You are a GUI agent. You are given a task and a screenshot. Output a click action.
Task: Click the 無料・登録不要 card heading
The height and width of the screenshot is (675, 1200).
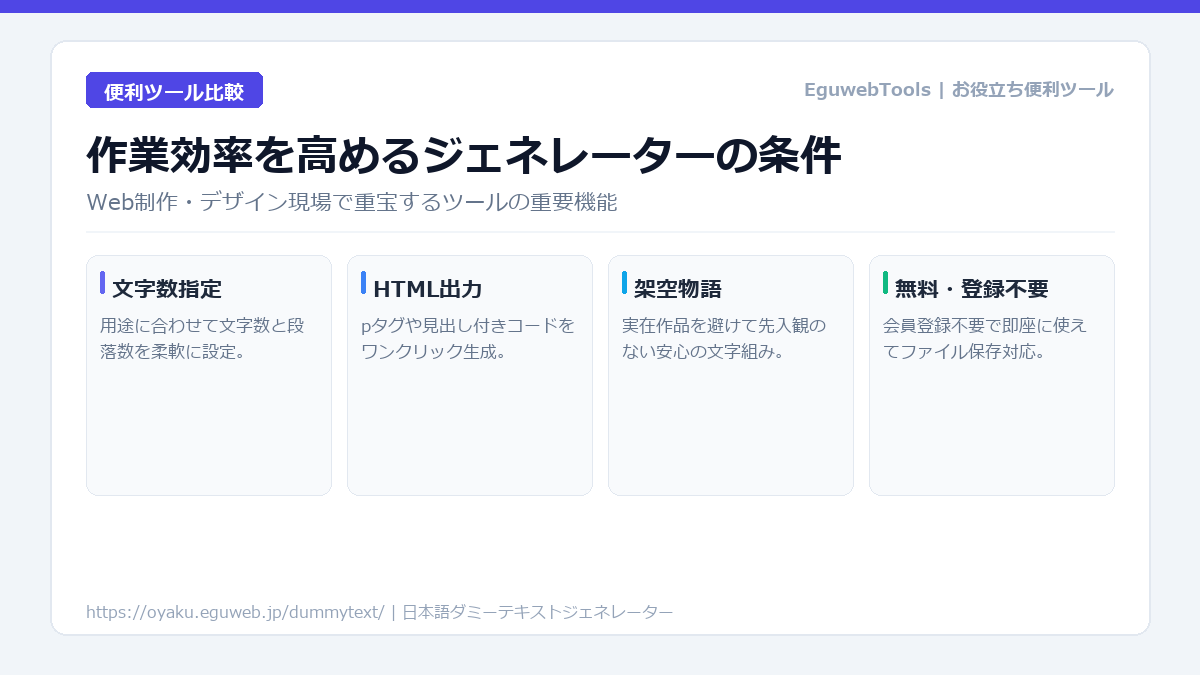[972, 289]
